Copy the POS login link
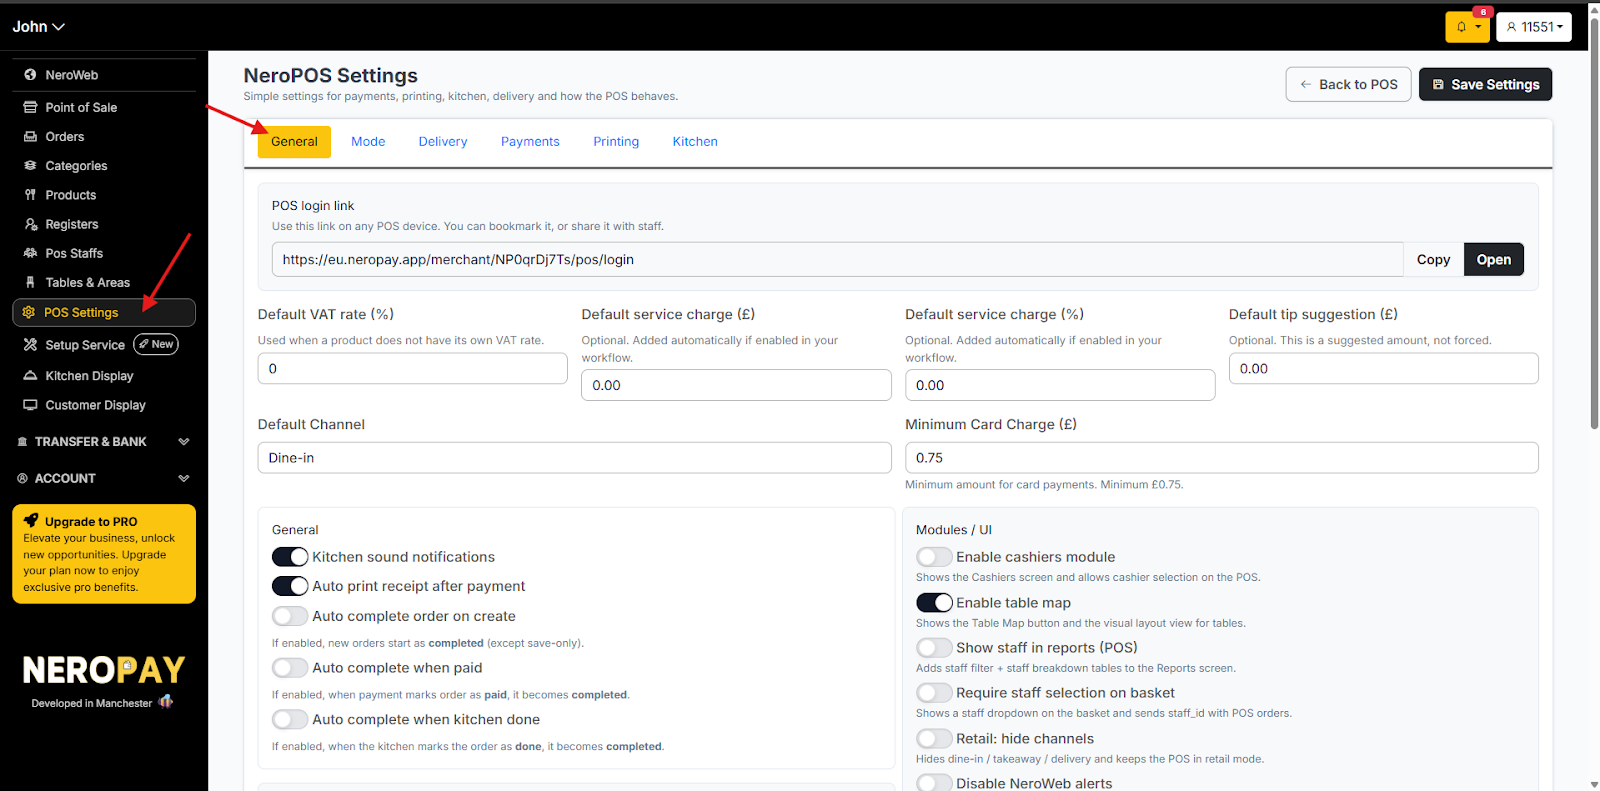The image size is (1600, 791). pyautogui.click(x=1433, y=260)
